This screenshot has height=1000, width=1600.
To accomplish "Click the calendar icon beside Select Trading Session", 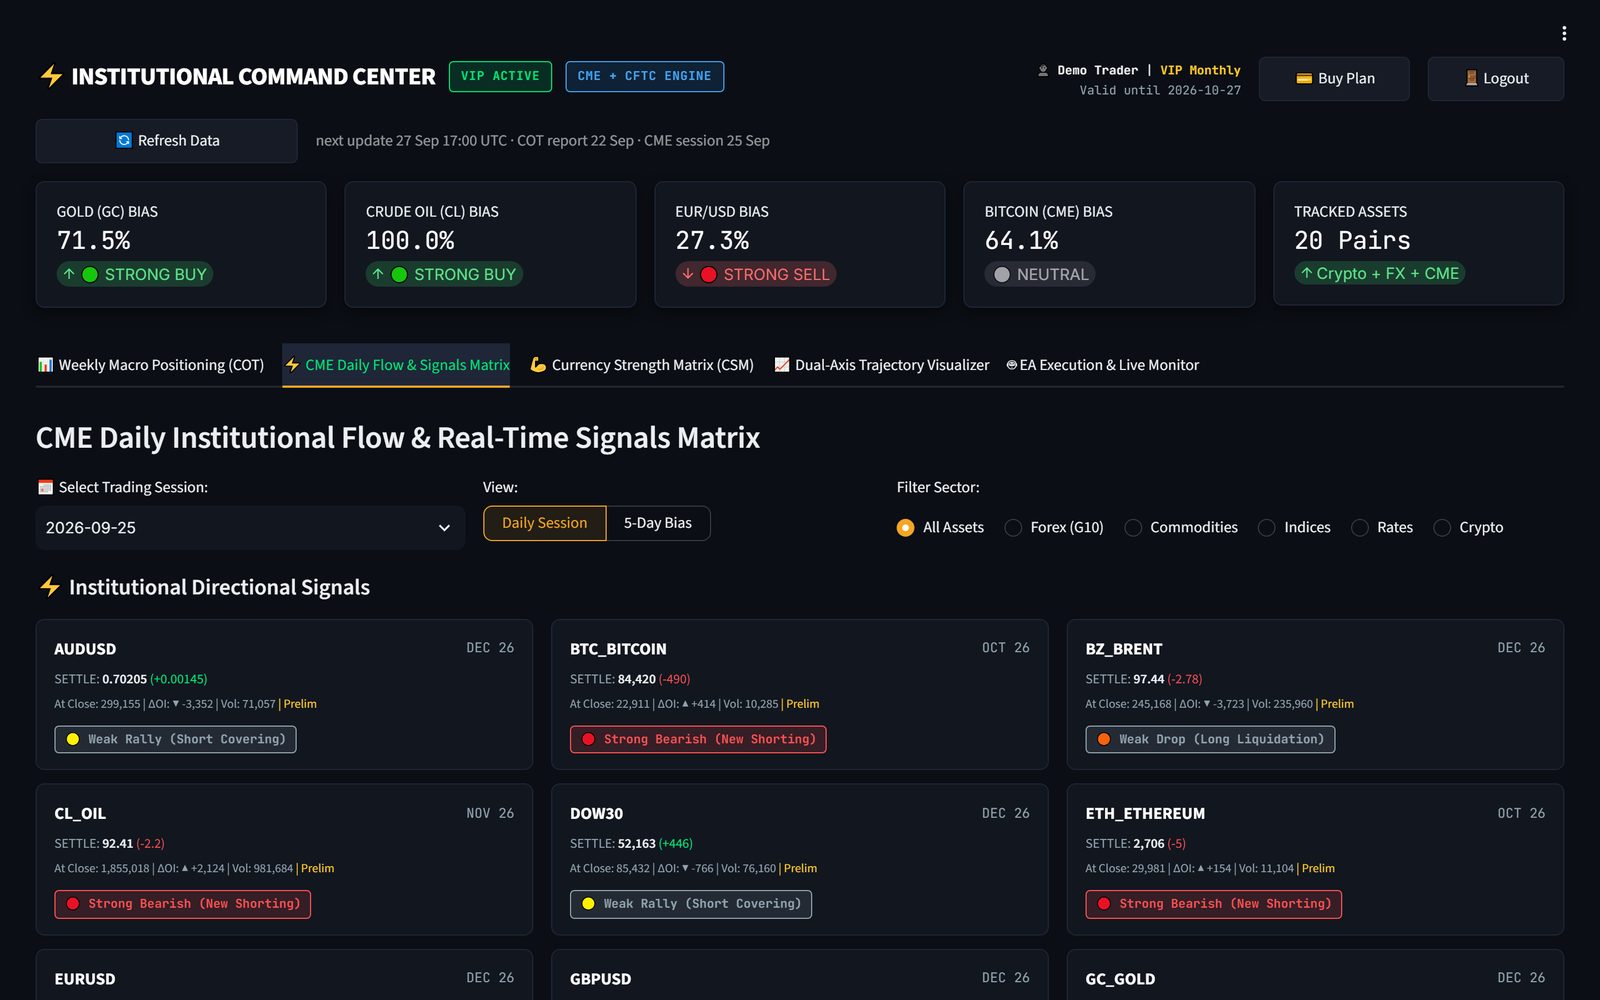I will coord(45,487).
